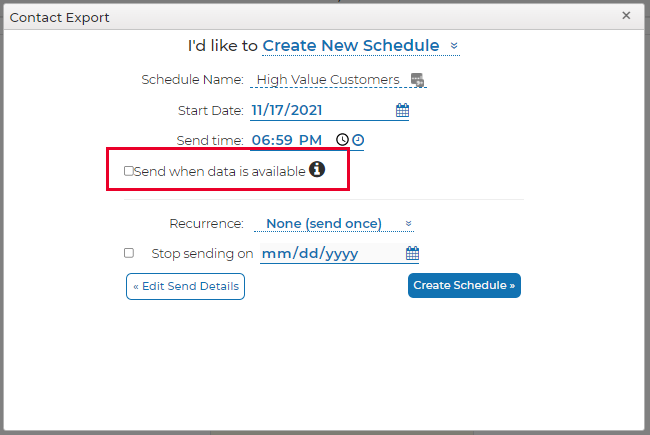Click the Contact Export dialog title bar
650x435 pixels.
click(x=311, y=17)
